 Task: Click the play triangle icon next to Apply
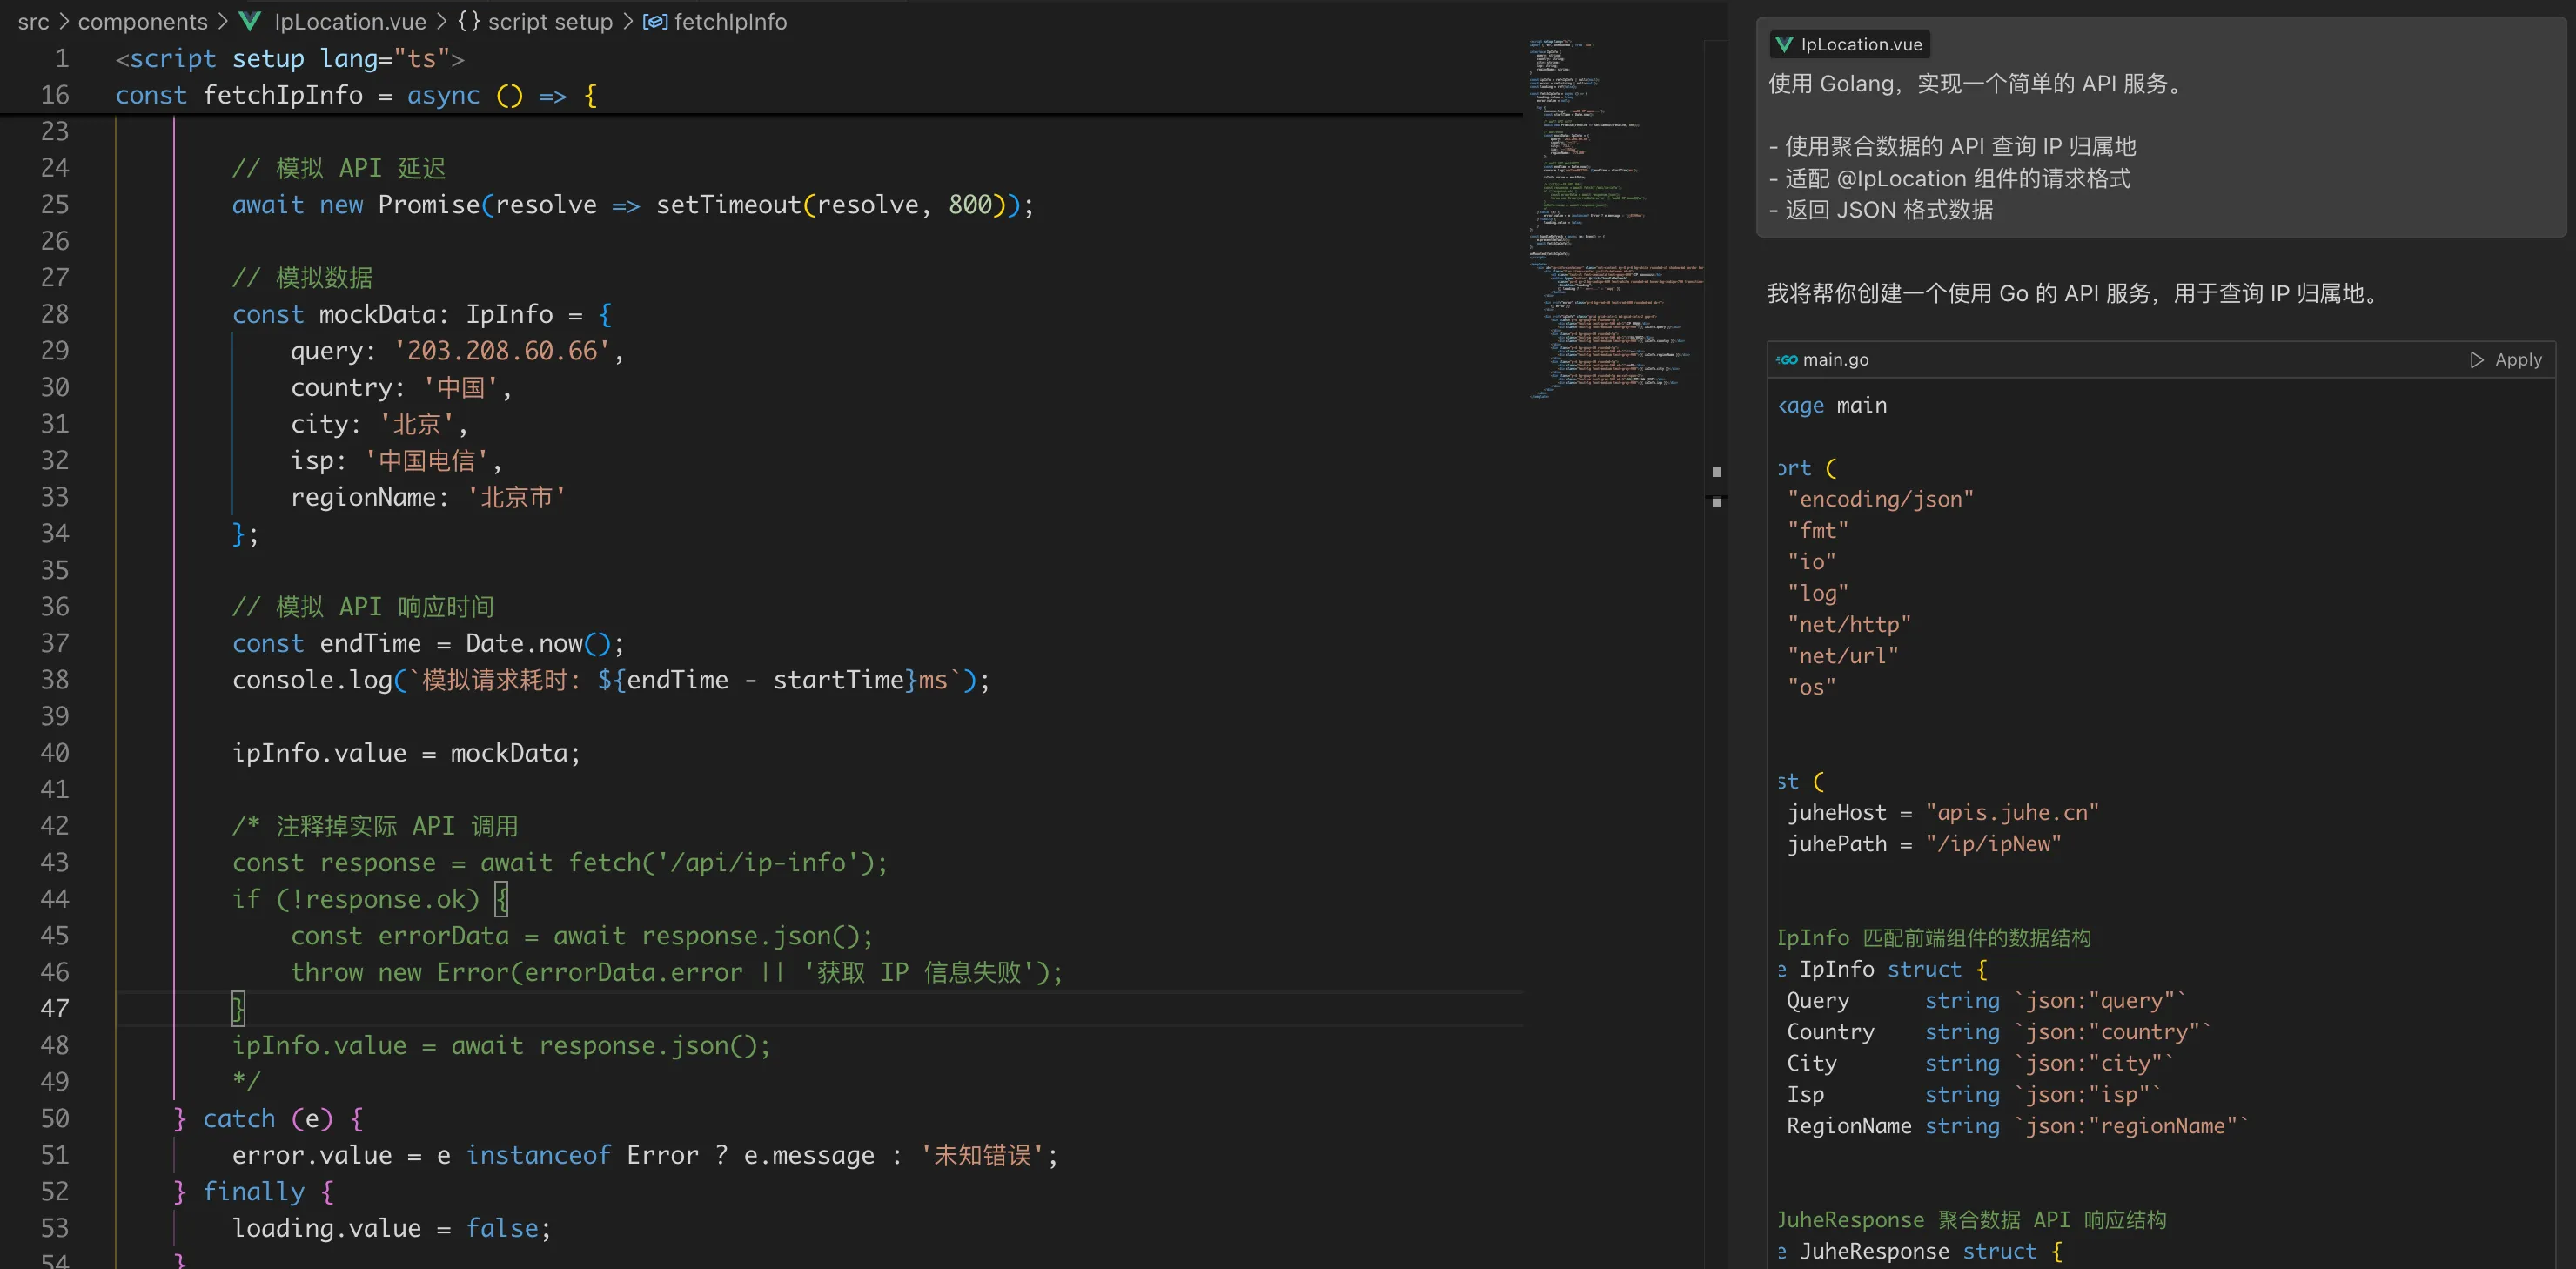[x=2476, y=360]
